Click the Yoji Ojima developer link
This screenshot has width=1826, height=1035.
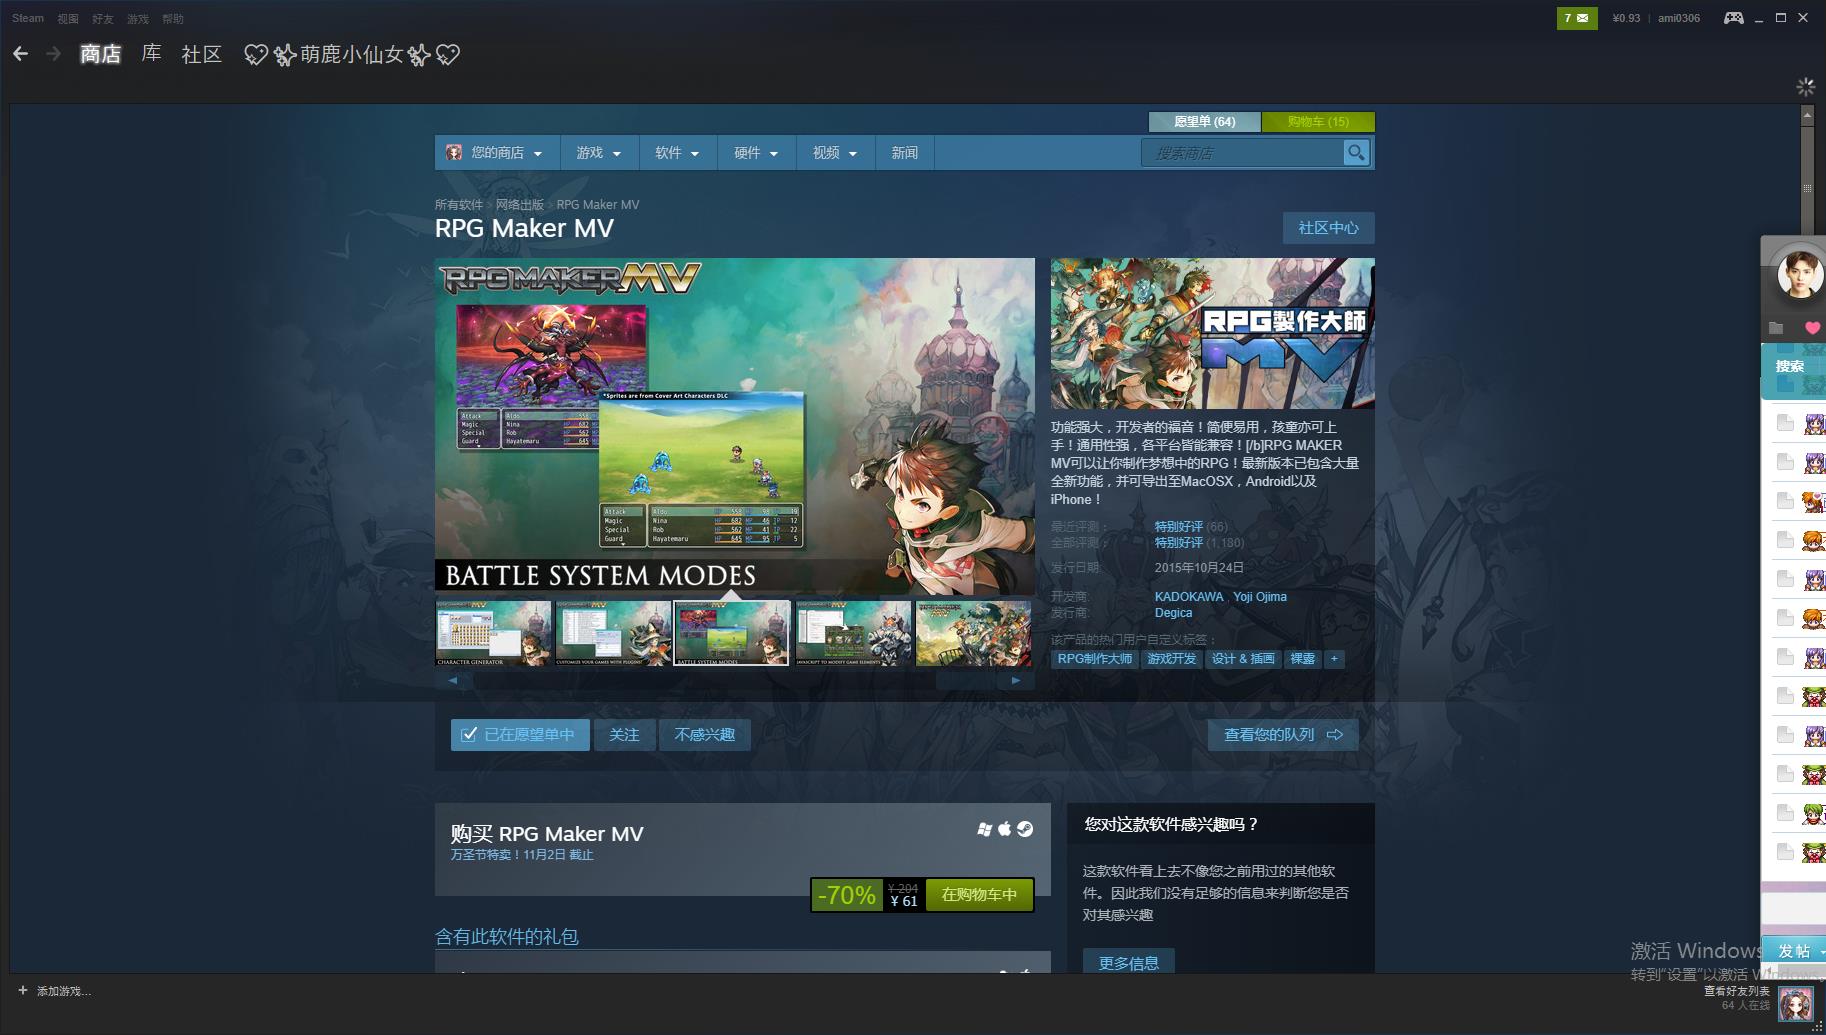tap(1260, 597)
